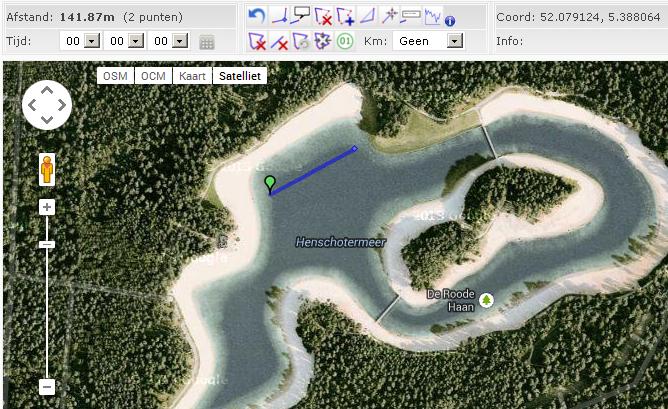Image resolution: width=668 pixels, height=409 pixels.
Task: Delete the whole route polygon
Action: click(257, 41)
